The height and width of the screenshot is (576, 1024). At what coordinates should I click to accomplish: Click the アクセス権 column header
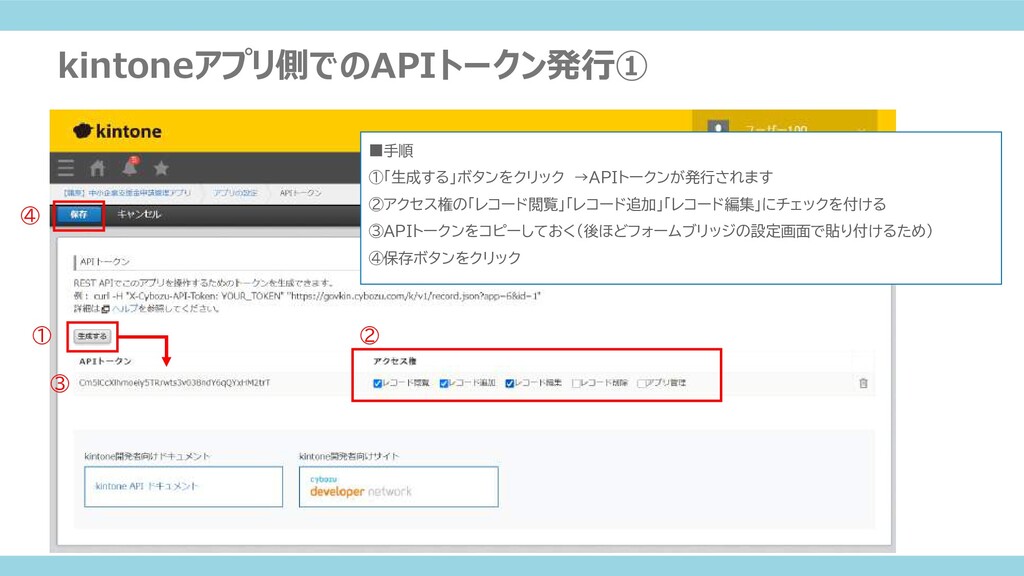tap(394, 361)
